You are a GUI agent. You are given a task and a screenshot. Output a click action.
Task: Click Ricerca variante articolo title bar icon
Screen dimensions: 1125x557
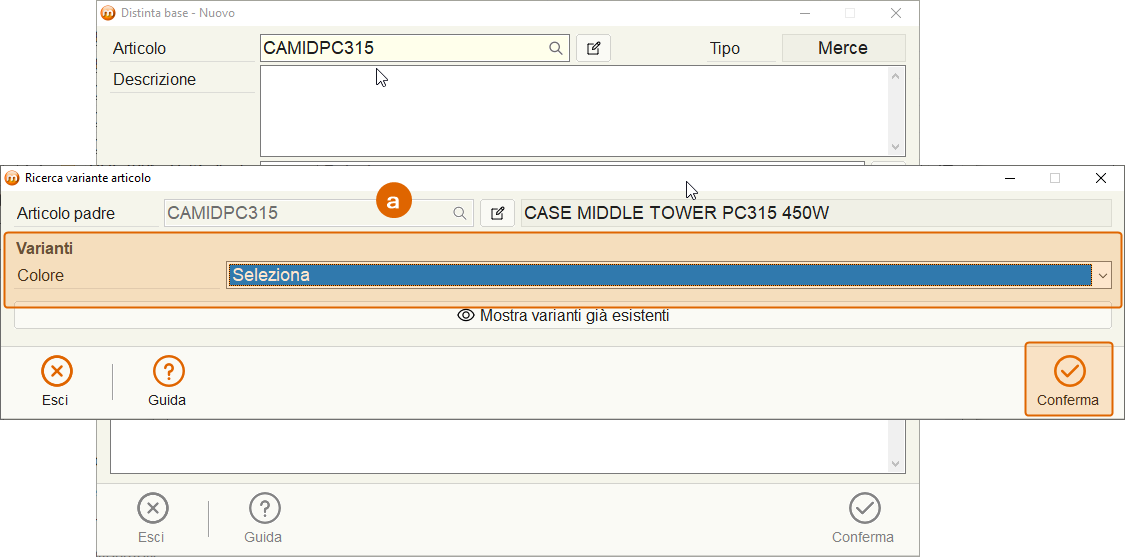12,178
